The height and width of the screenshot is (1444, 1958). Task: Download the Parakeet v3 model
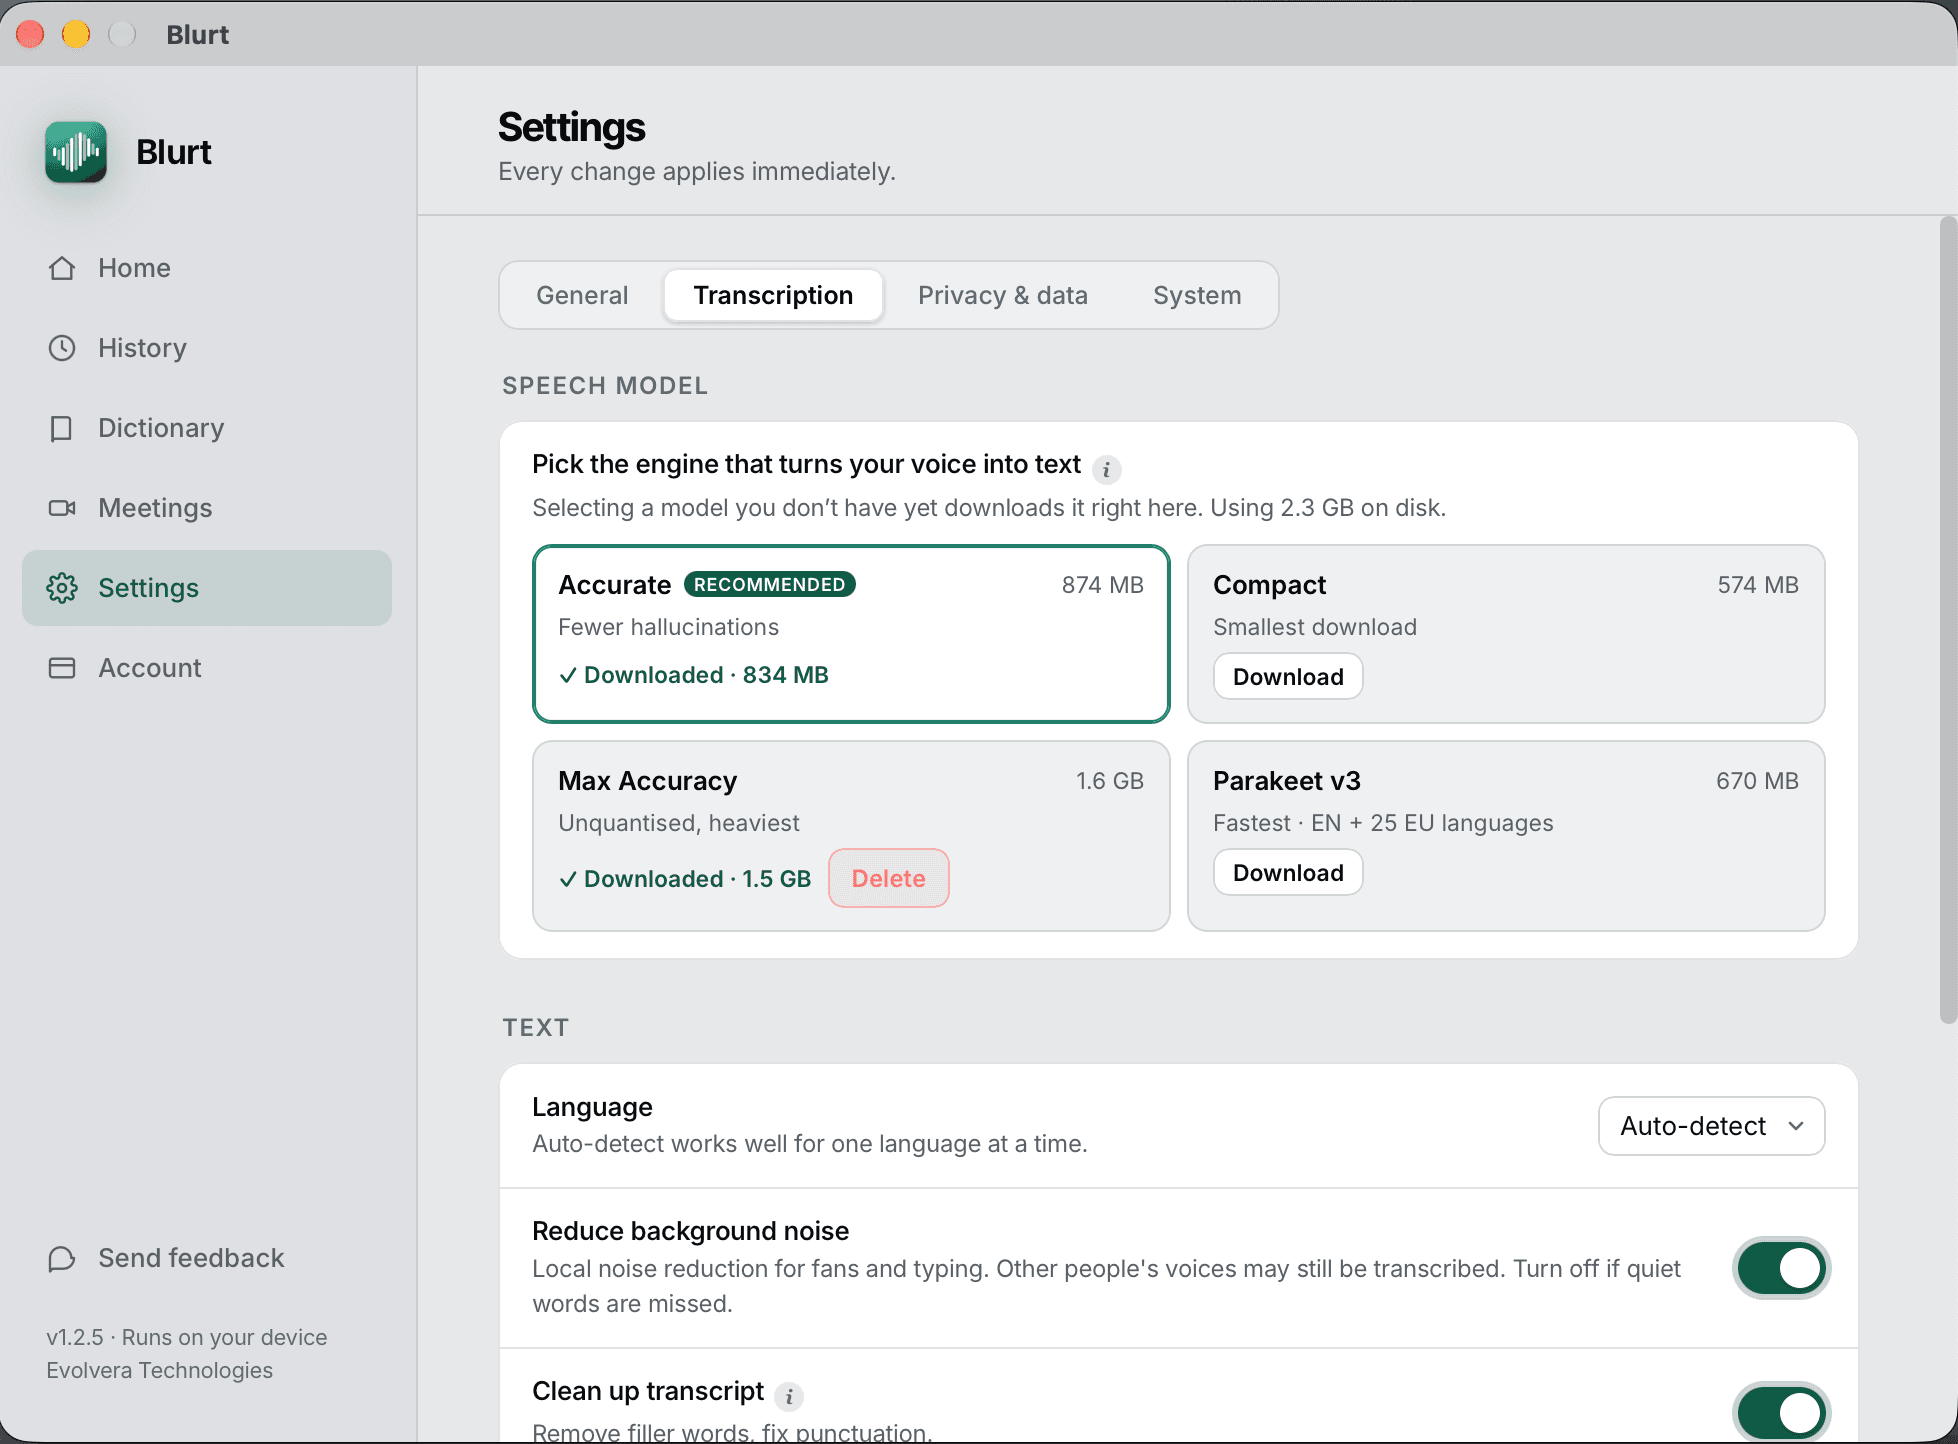click(1288, 873)
